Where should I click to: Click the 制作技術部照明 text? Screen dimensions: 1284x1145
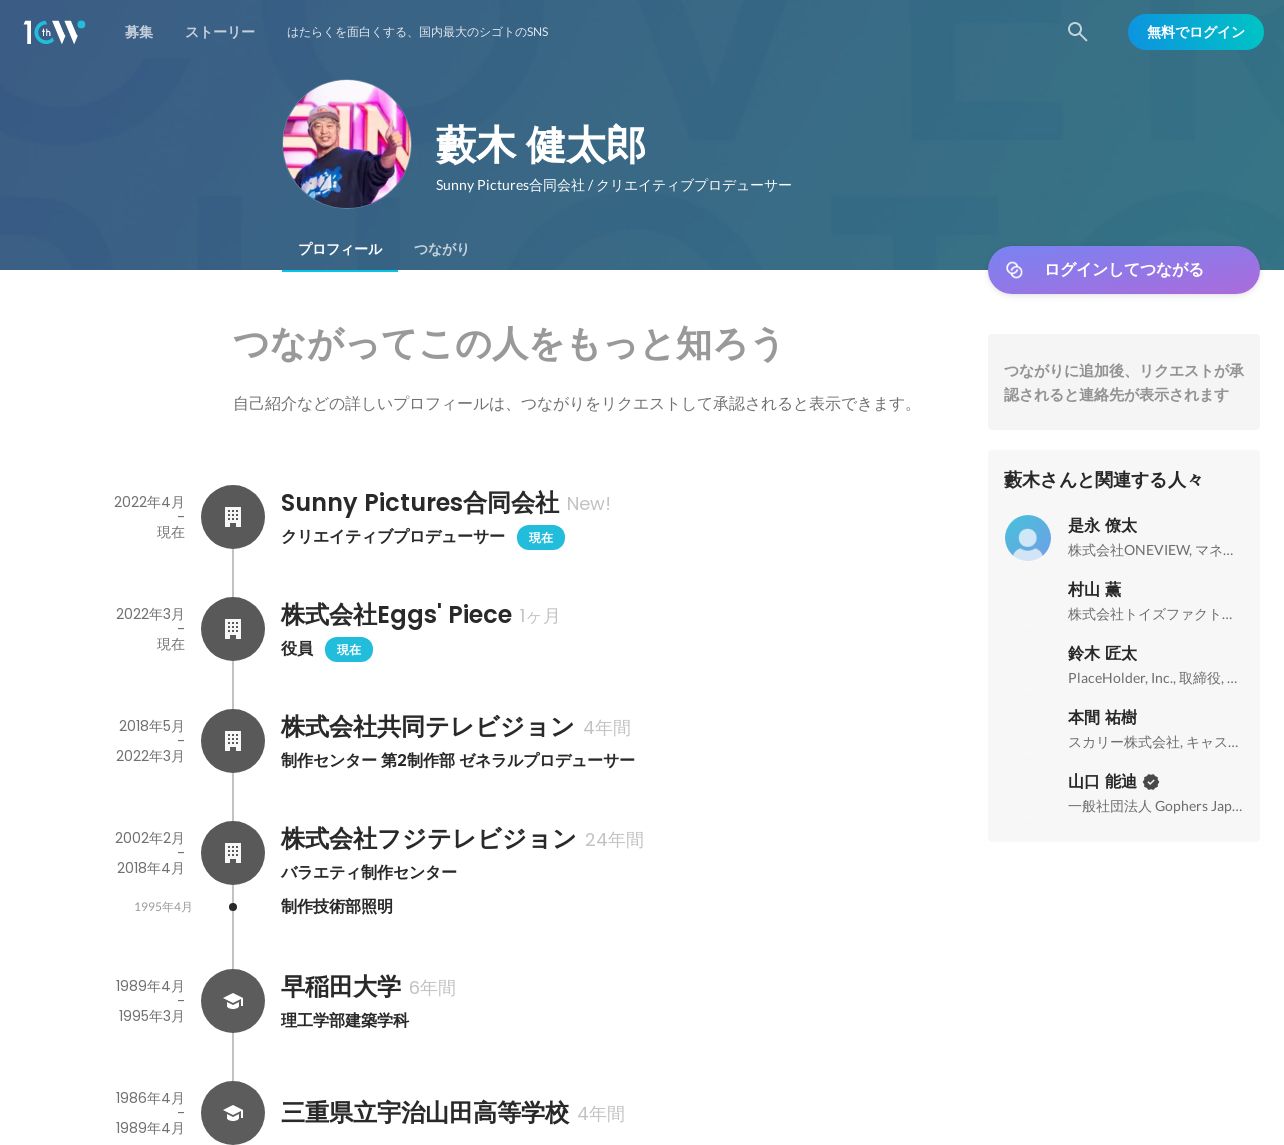point(337,907)
